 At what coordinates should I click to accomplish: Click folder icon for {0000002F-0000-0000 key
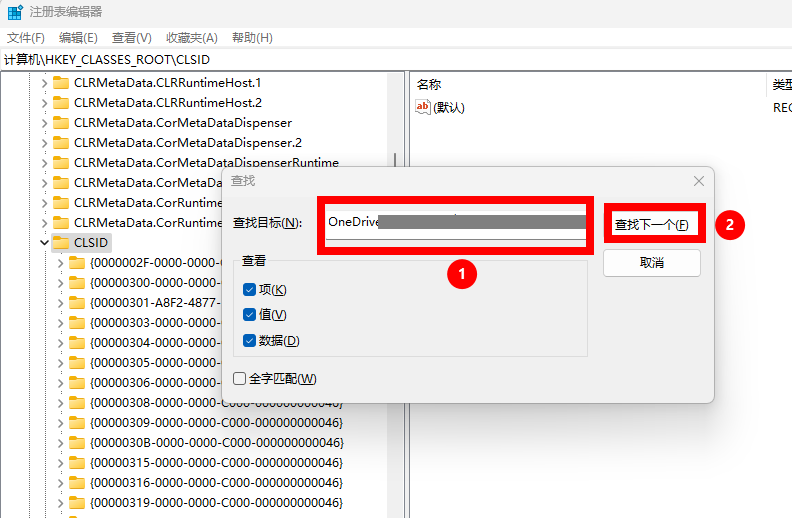tap(77, 263)
